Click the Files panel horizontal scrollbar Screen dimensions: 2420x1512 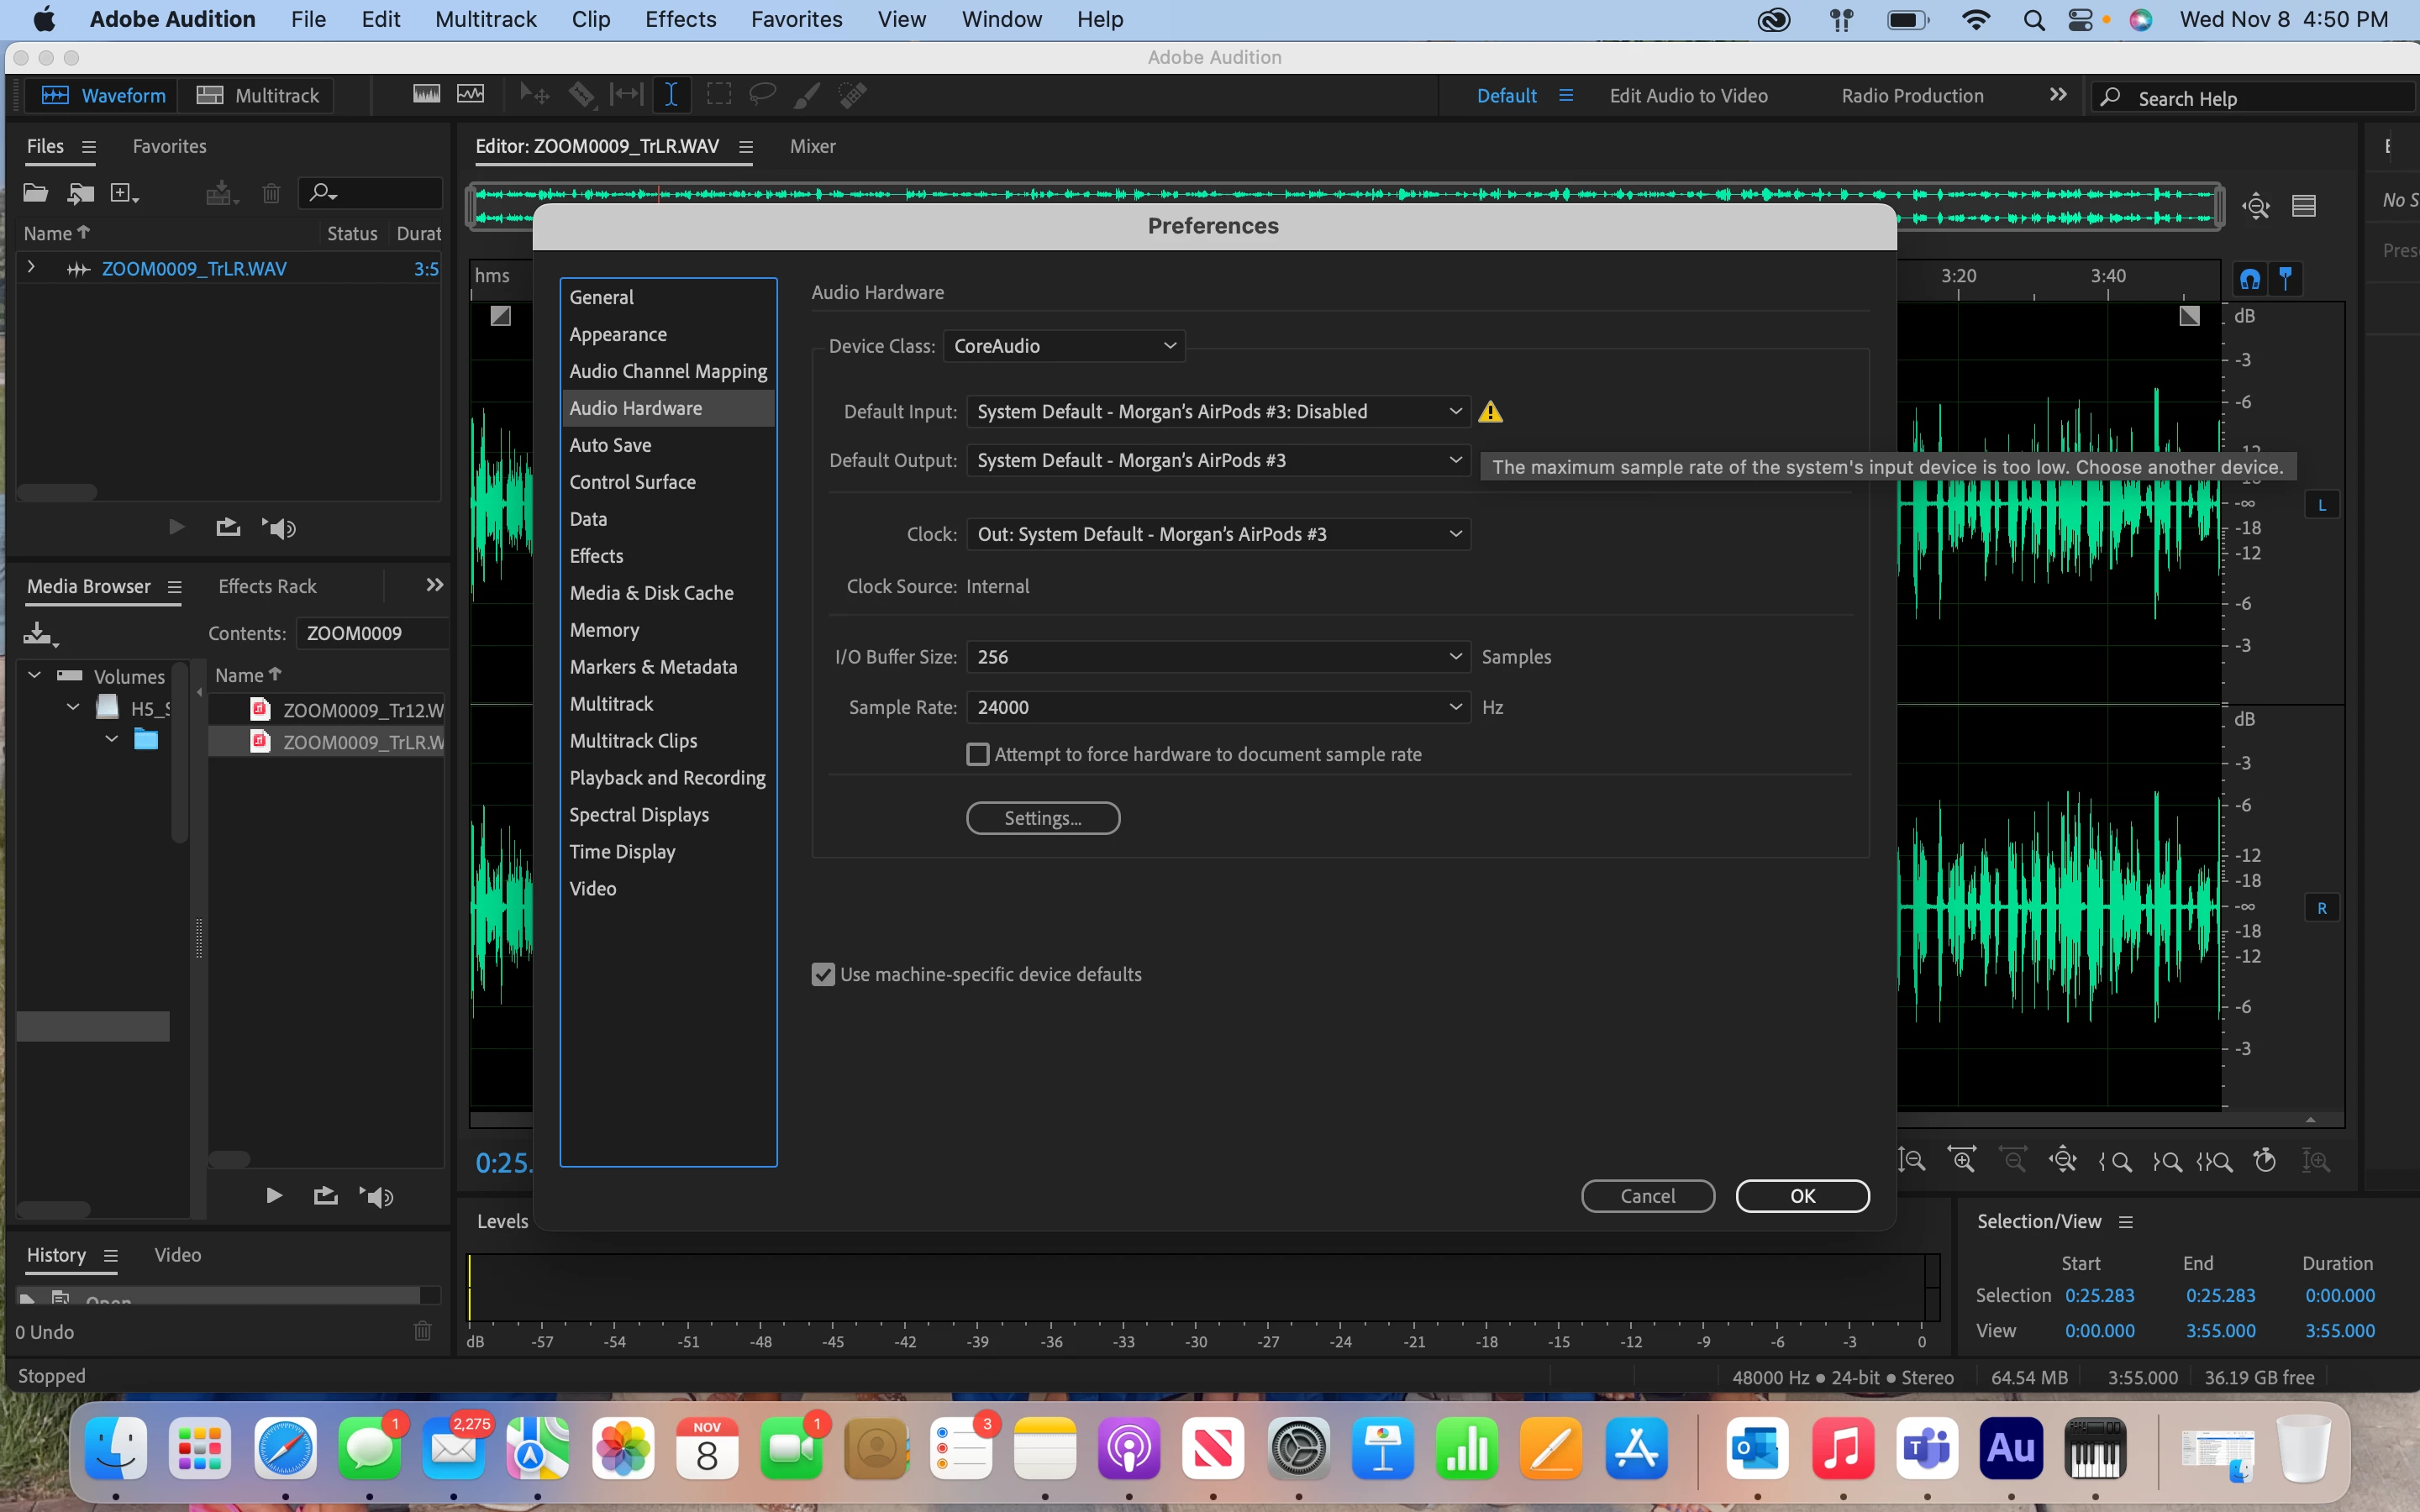(x=57, y=492)
